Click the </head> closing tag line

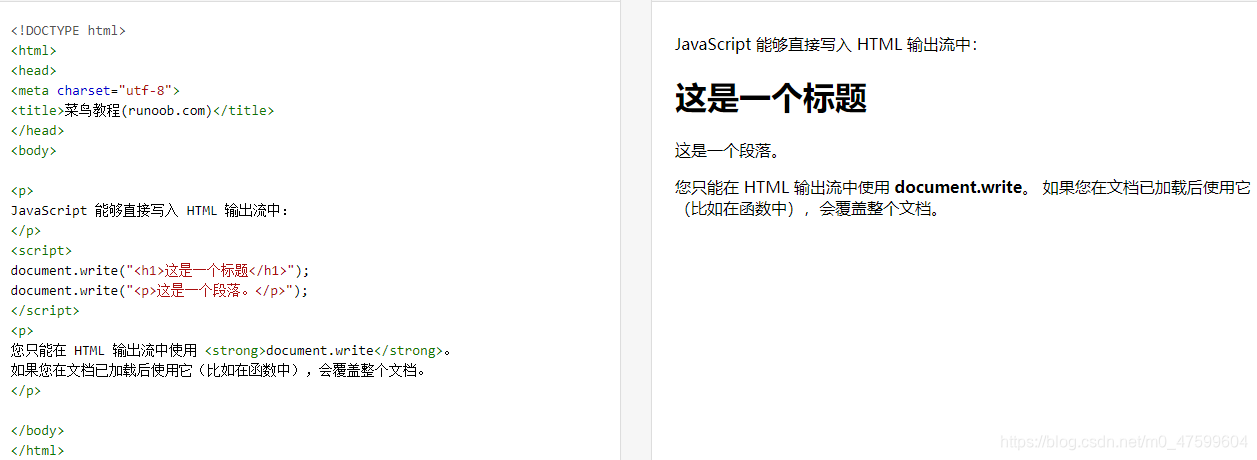(37, 130)
